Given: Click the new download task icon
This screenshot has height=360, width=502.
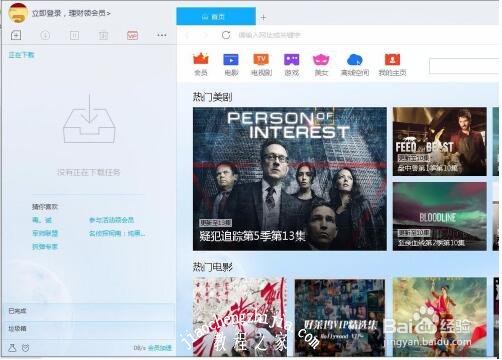Looking at the screenshot, I should [x=16, y=35].
